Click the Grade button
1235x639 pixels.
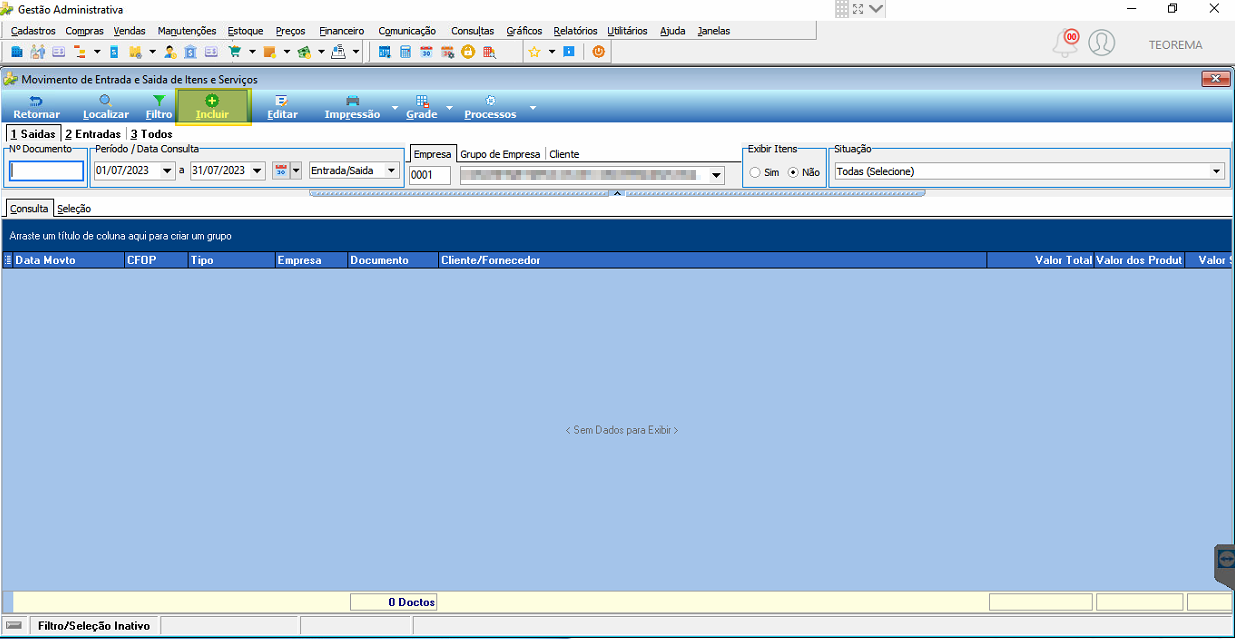pos(421,107)
